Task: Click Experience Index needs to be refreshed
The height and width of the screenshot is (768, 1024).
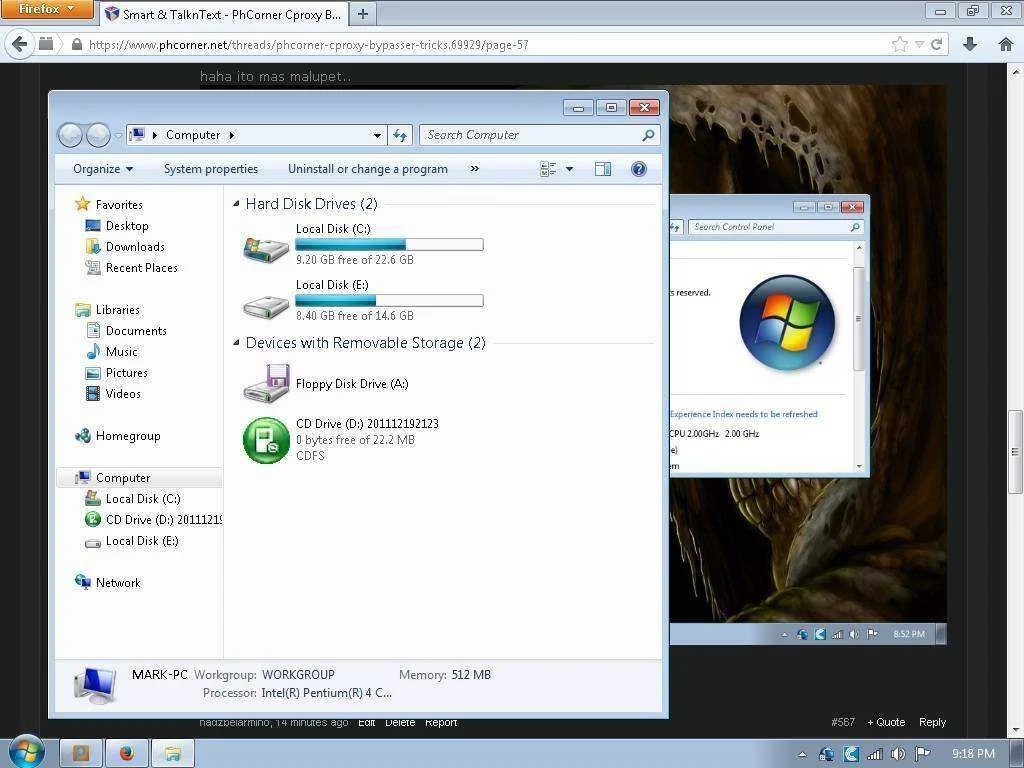Action: pos(744,414)
